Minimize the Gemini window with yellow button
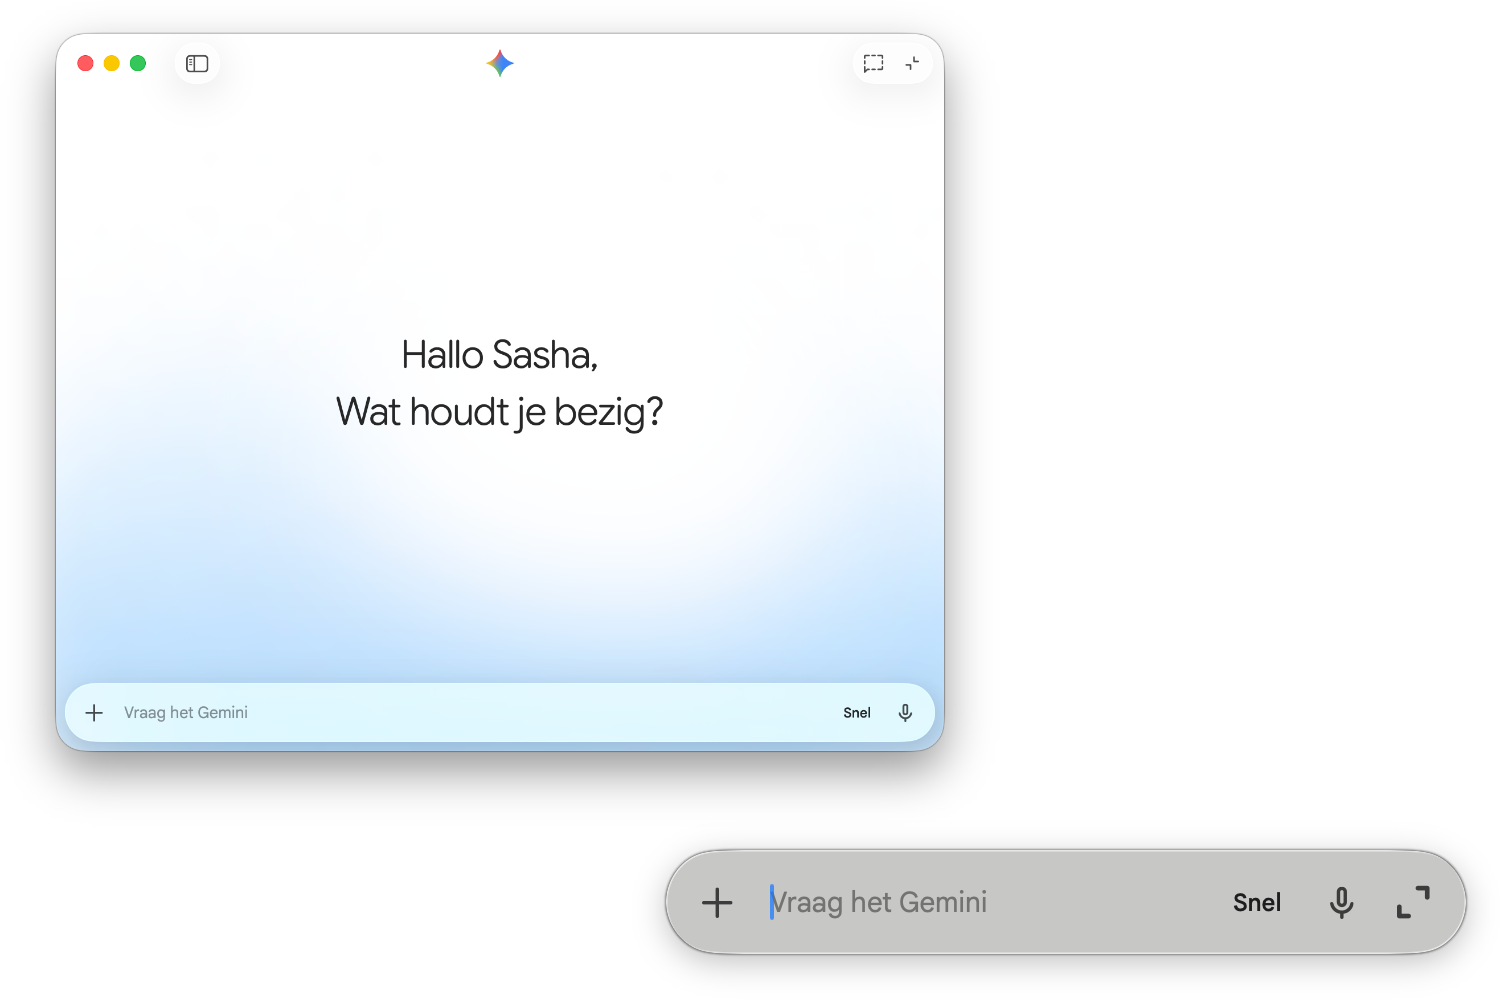Viewport: 1500px width, 1000px height. tap(112, 64)
